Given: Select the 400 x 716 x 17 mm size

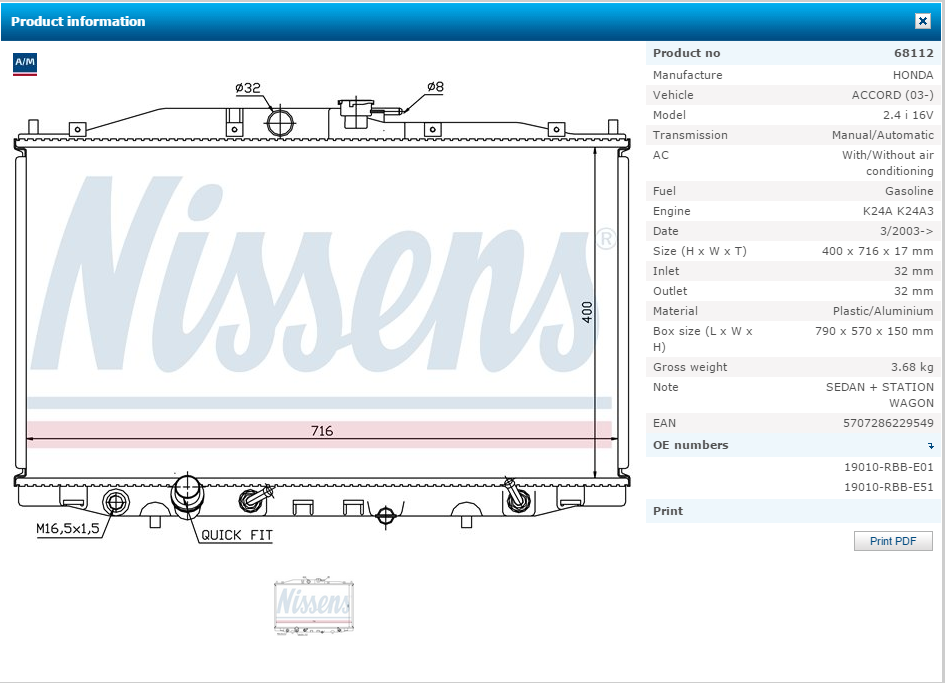Looking at the screenshot, I should 878,251.
